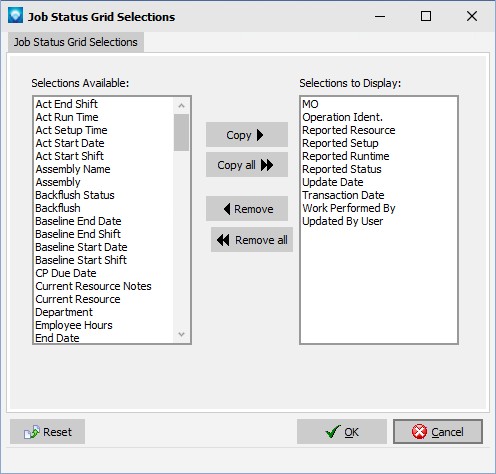Select Work Performed By in display list

click(349, 208)
